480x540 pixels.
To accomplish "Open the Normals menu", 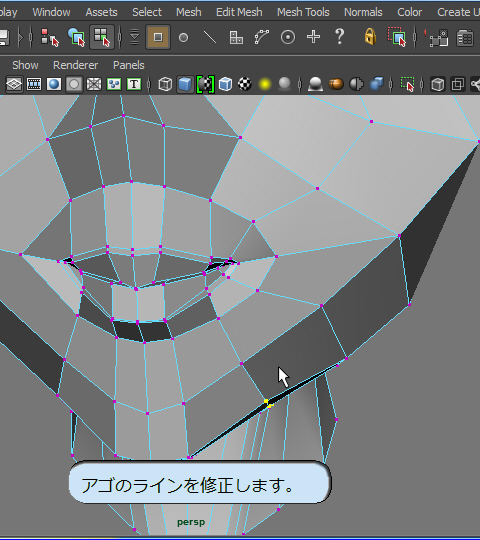I will click(363, 12).
